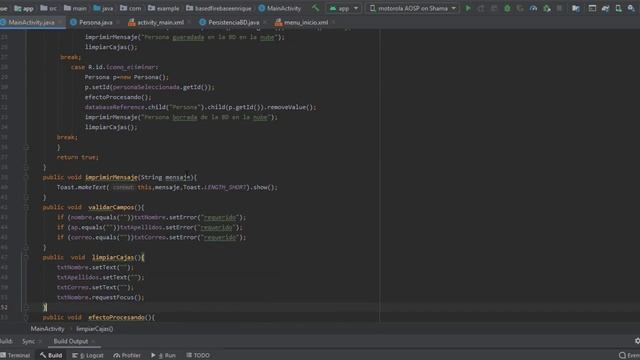Click the Run with Coverage icon

click(520, 8)
